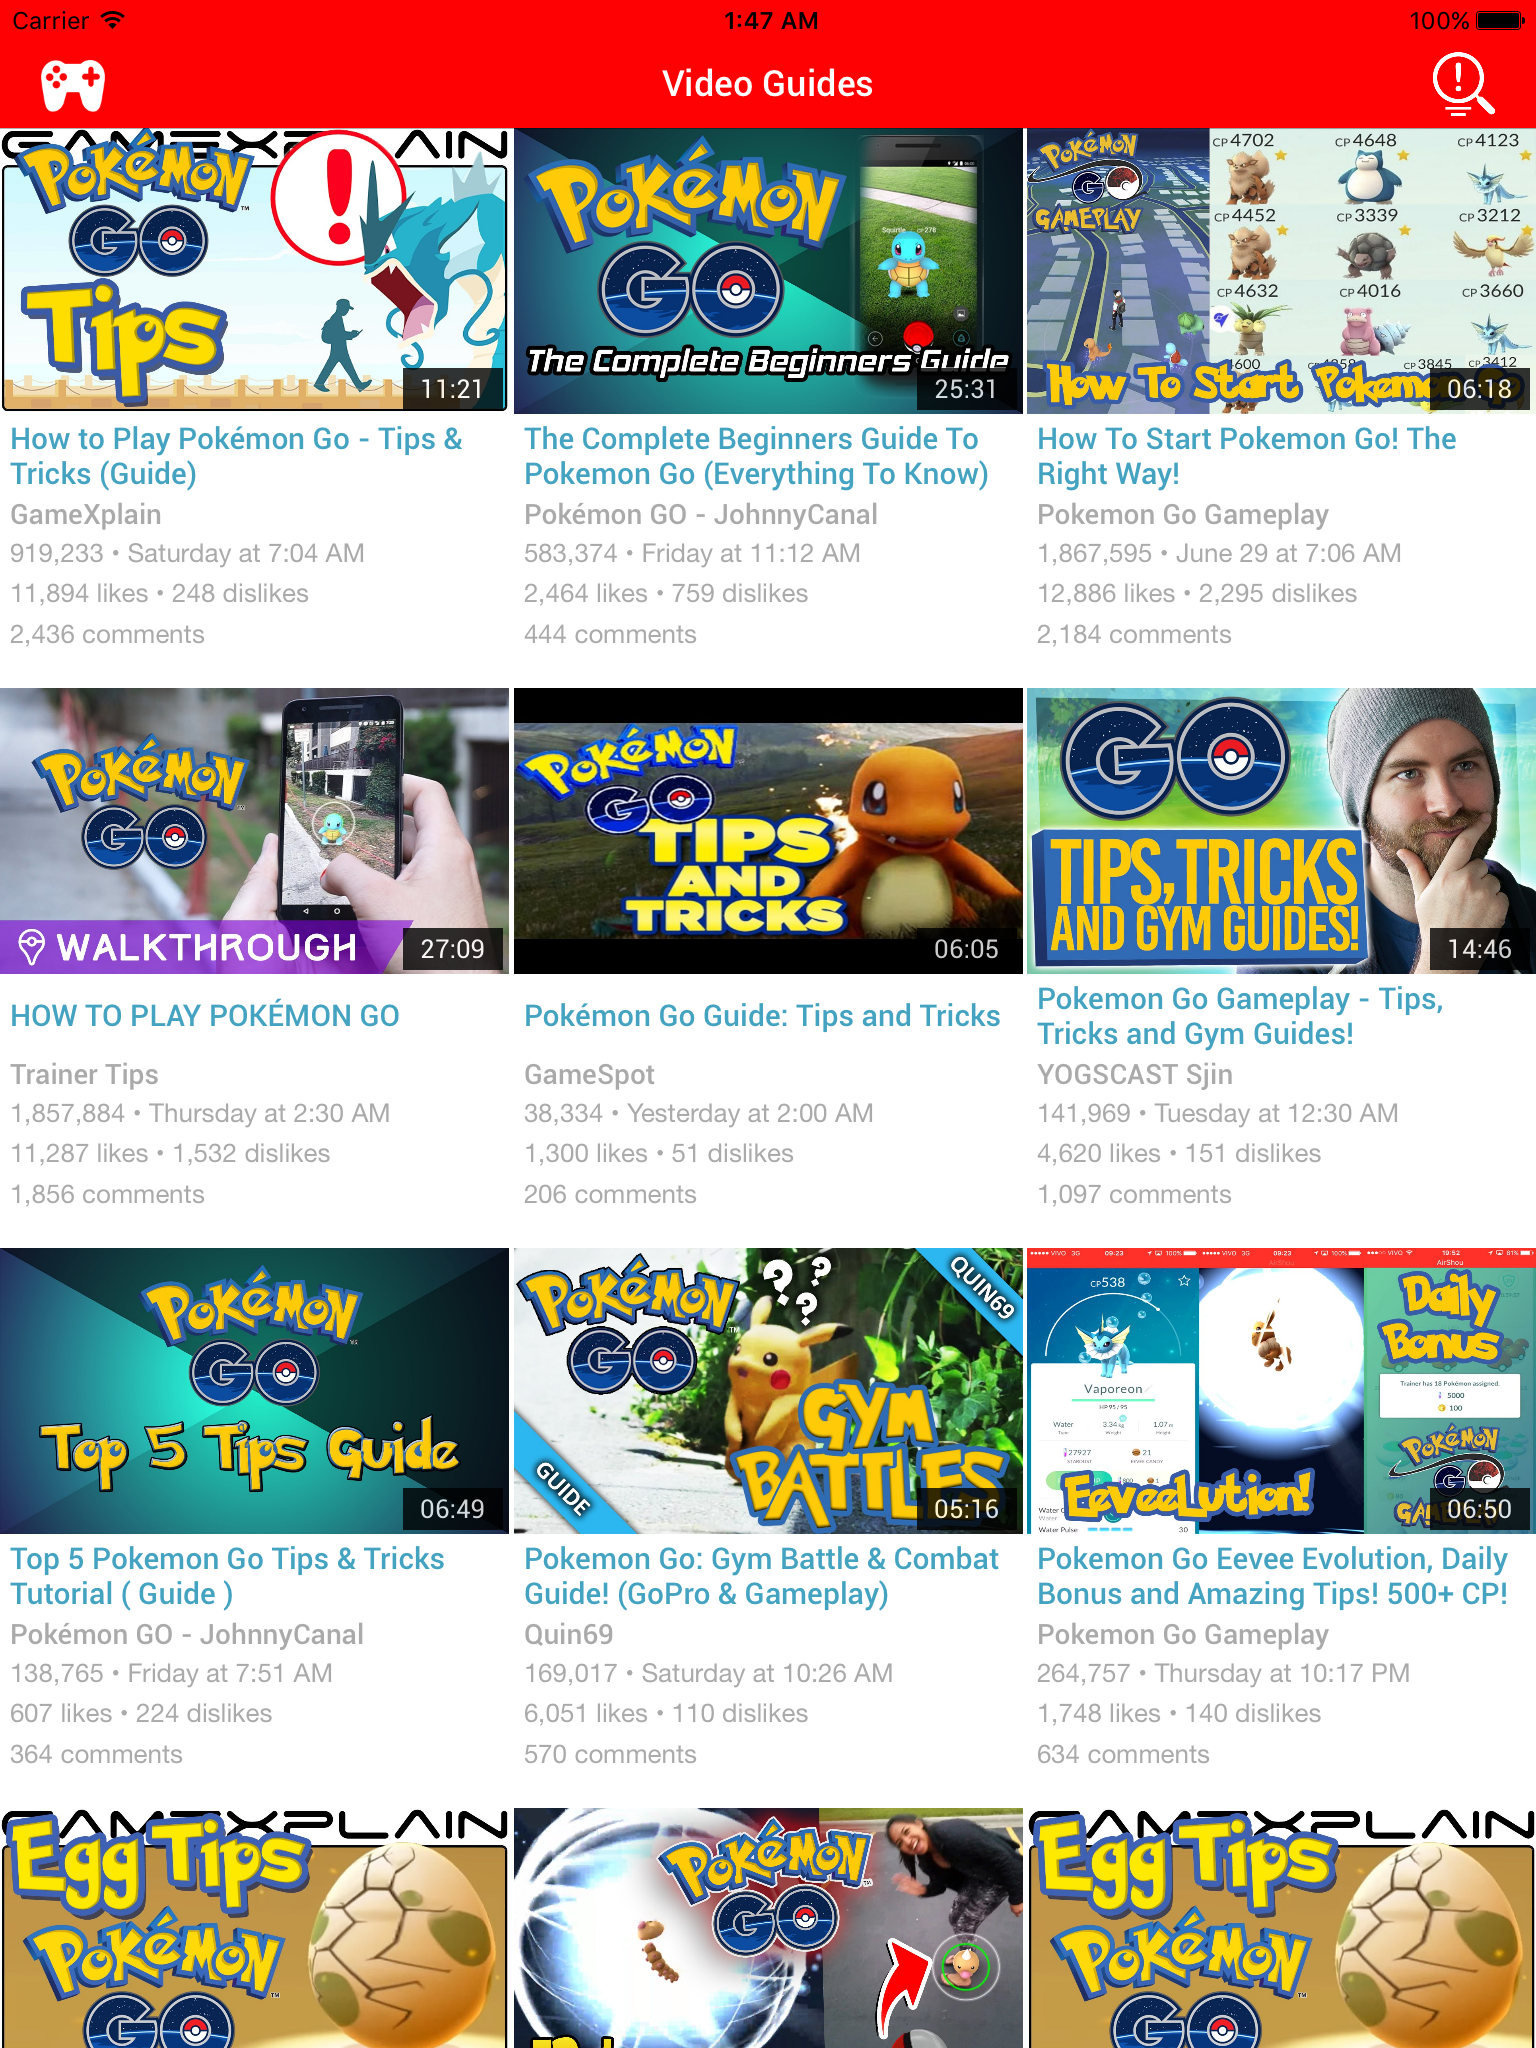Image resolution: width=1536 pixels, height=2048 pixels.
Task: Tap the 1:47 AM clock in status bar
Action: (x=771, y=21)
